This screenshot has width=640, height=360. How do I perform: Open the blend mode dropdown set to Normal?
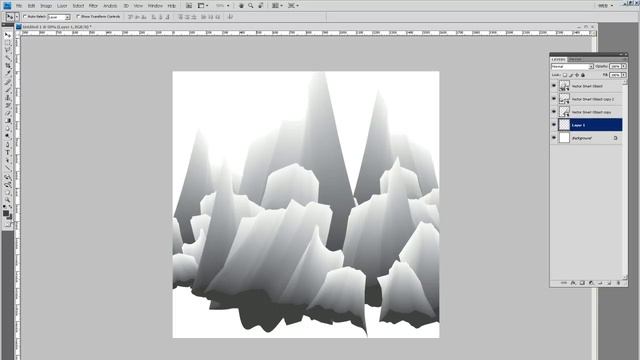point(572,66)
